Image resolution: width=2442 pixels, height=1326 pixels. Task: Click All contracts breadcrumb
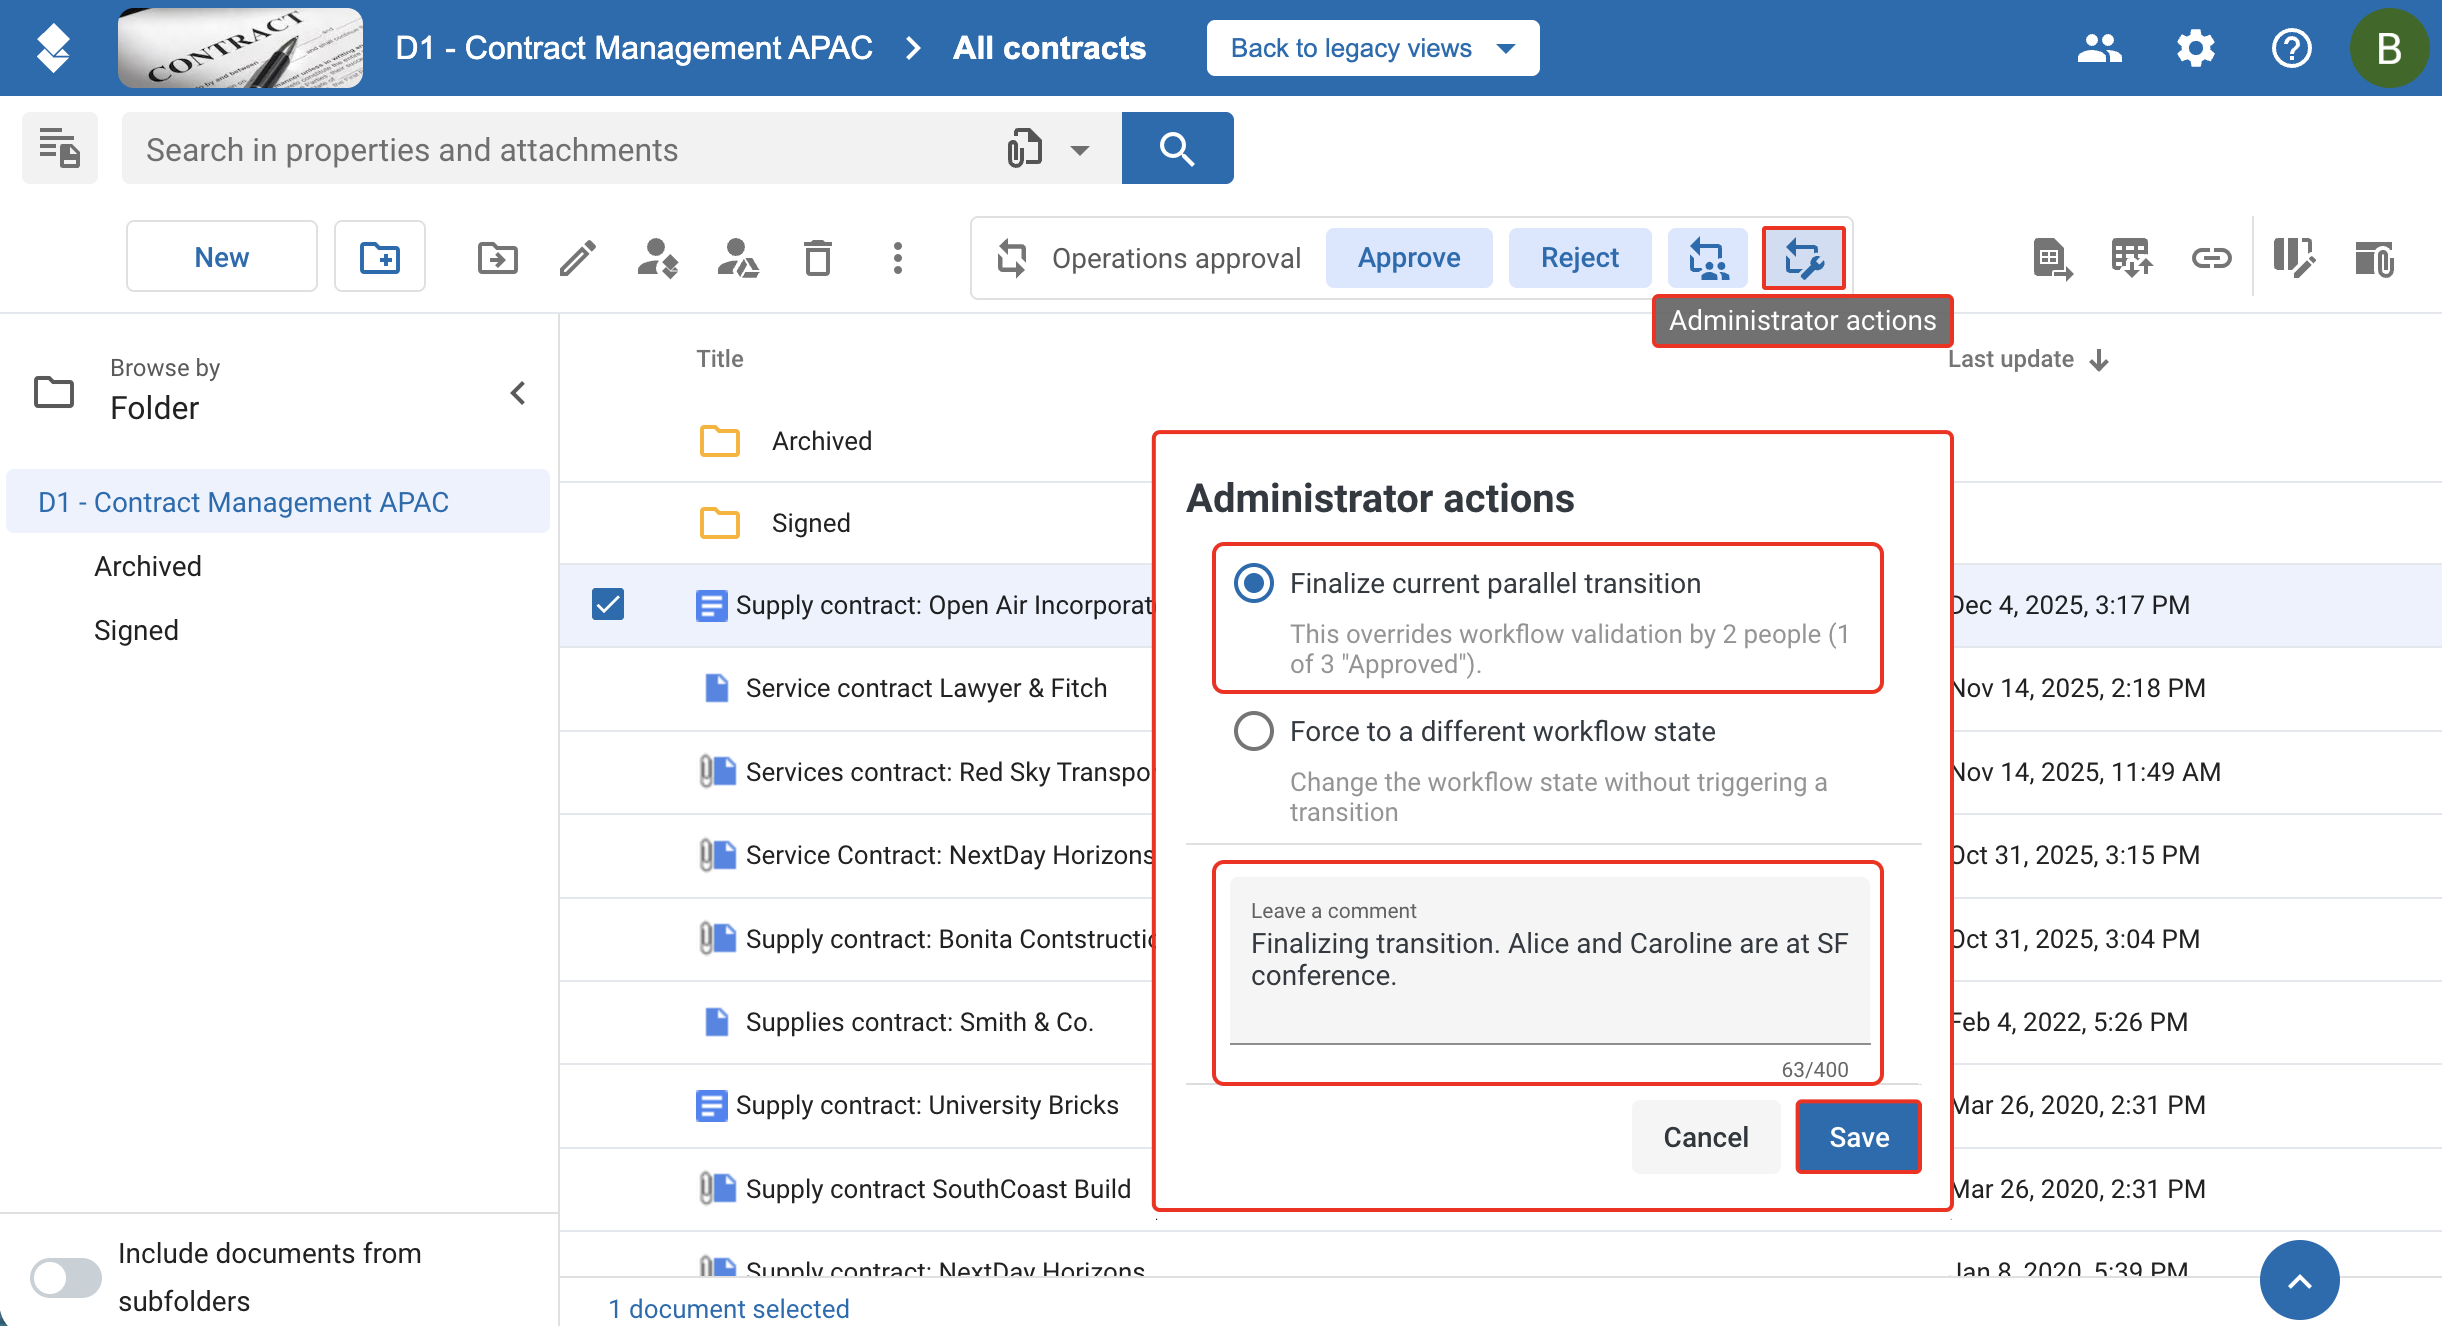1049,48
